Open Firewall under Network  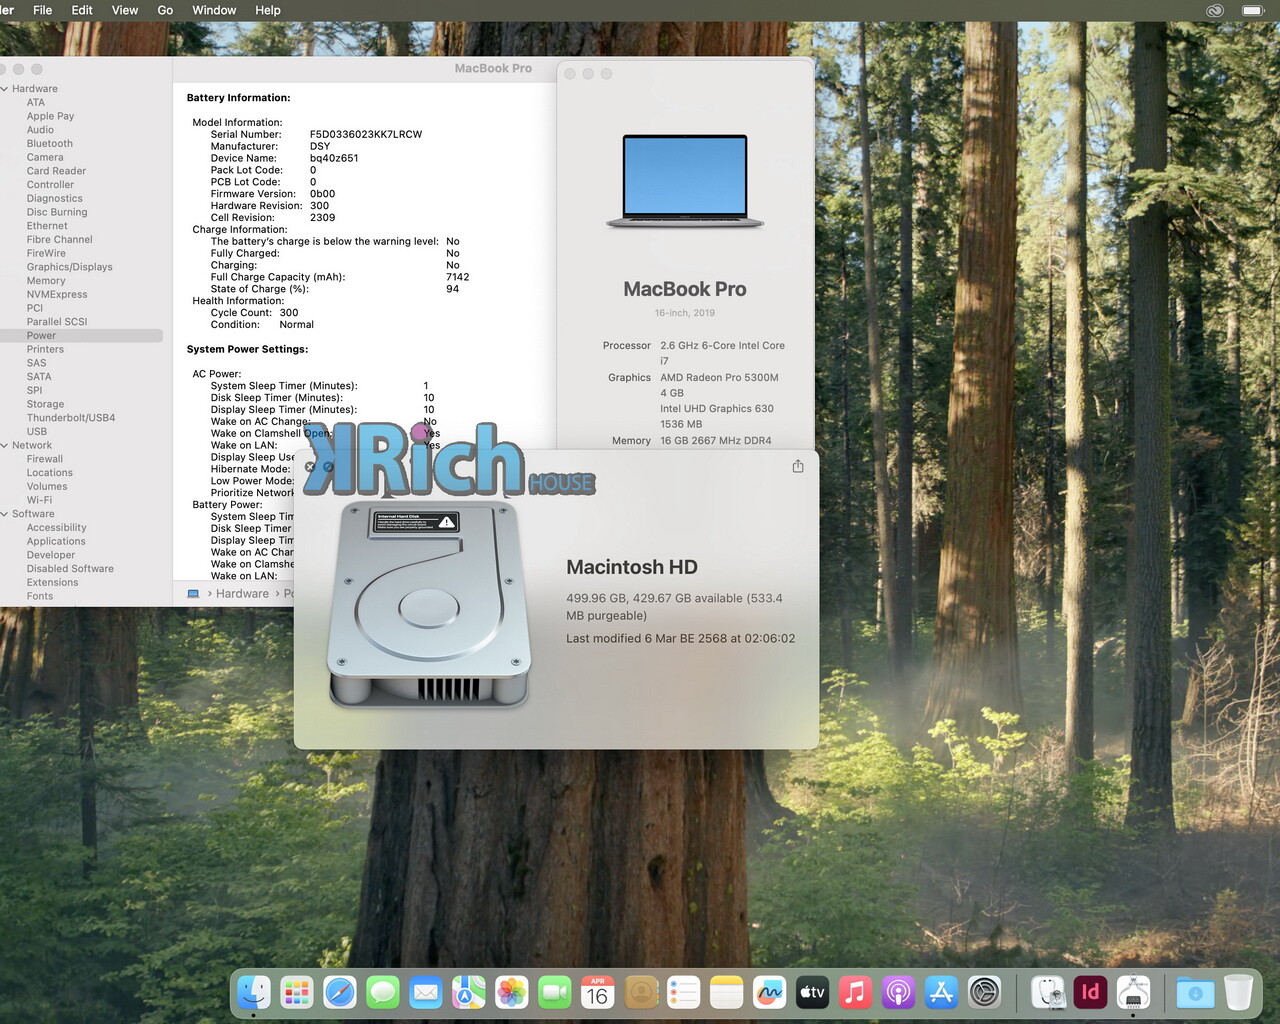(x=45, y=459)
